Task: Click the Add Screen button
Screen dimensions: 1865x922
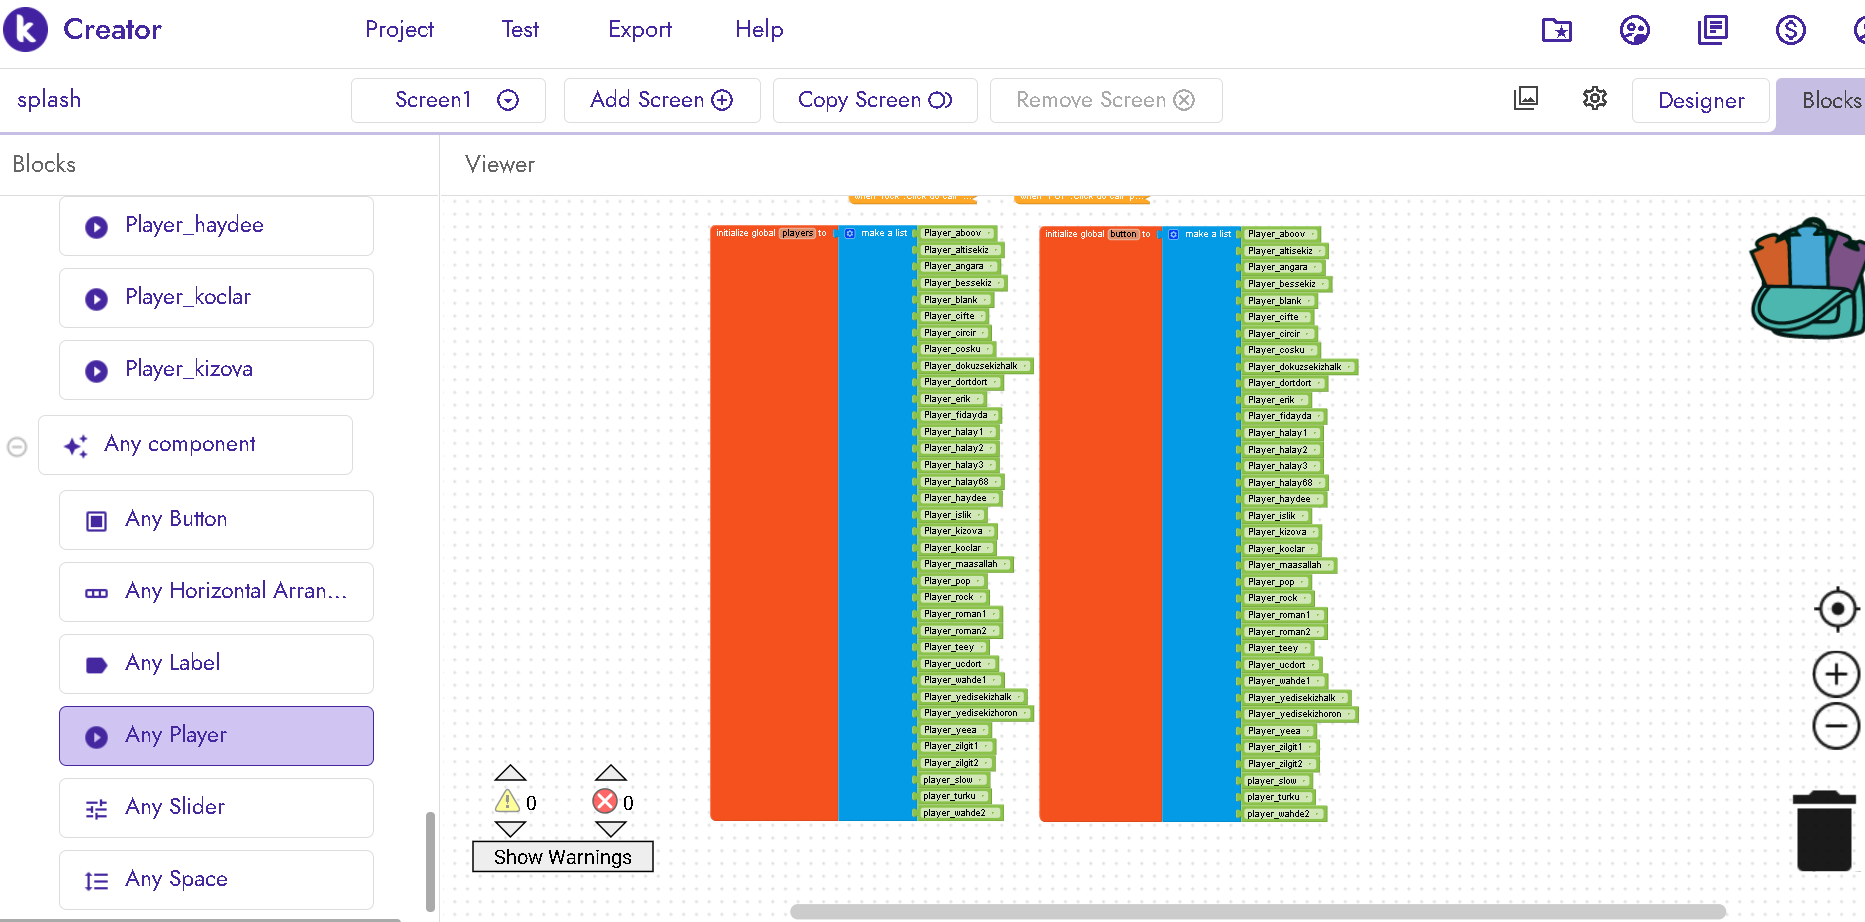Action: (661, 100)
